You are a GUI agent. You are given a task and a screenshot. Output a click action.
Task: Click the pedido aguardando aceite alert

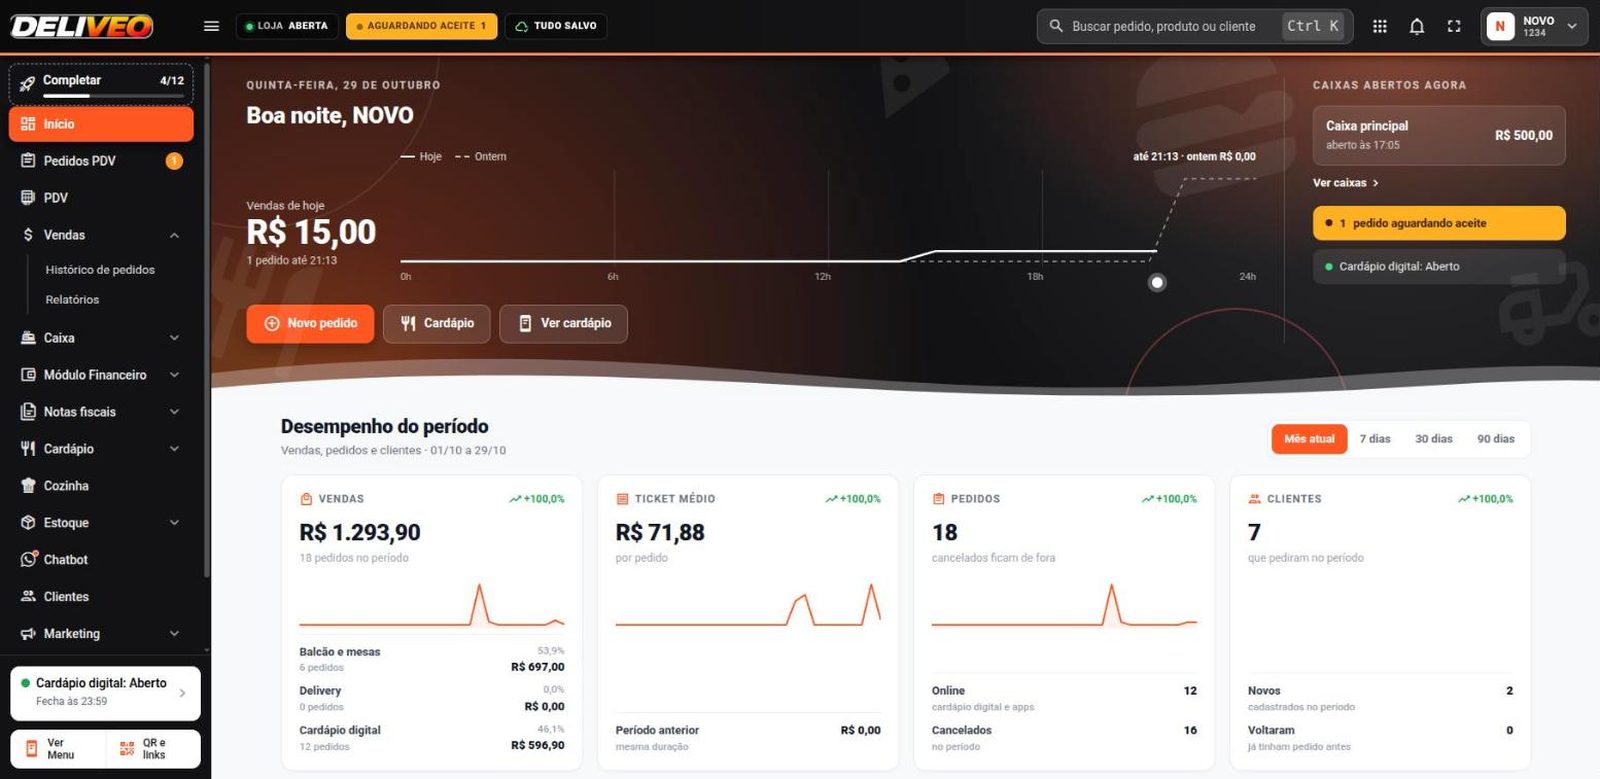(x=1439, y=223)
